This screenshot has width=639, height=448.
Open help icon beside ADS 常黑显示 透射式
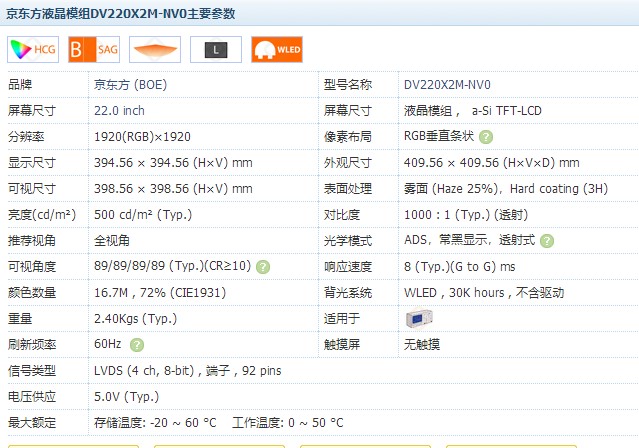pos(547,241)
